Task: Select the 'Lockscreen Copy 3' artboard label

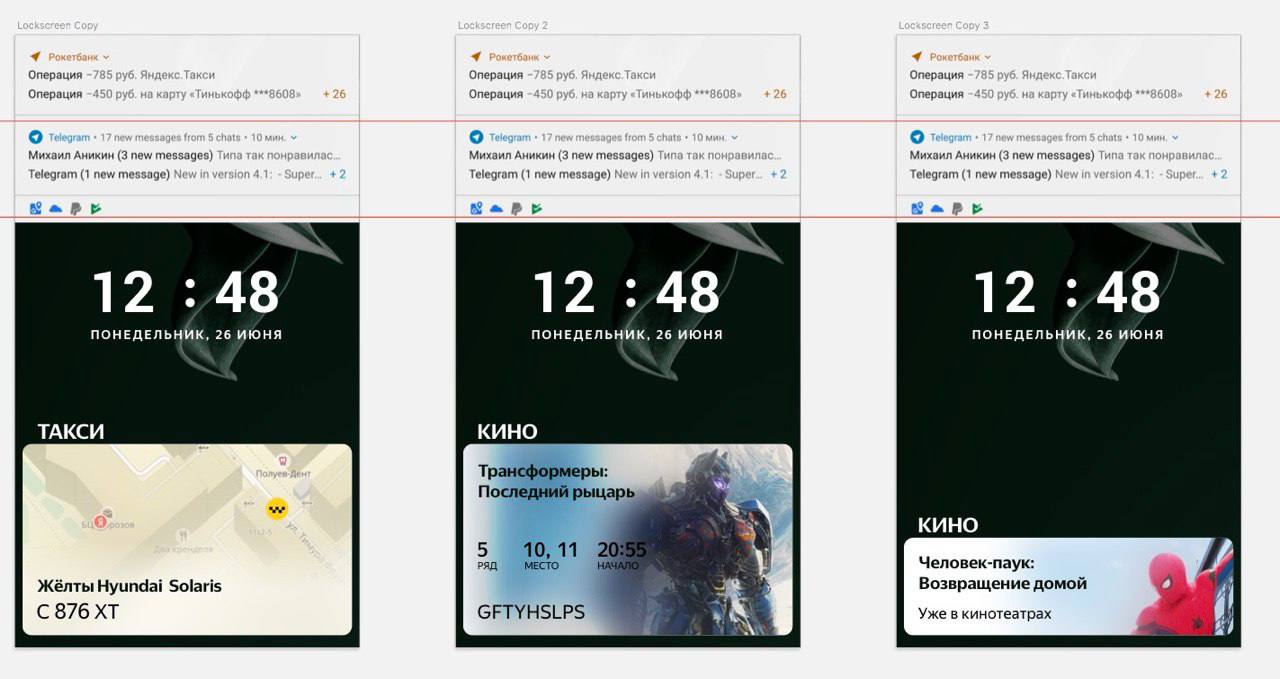Action: pos(943,25)
